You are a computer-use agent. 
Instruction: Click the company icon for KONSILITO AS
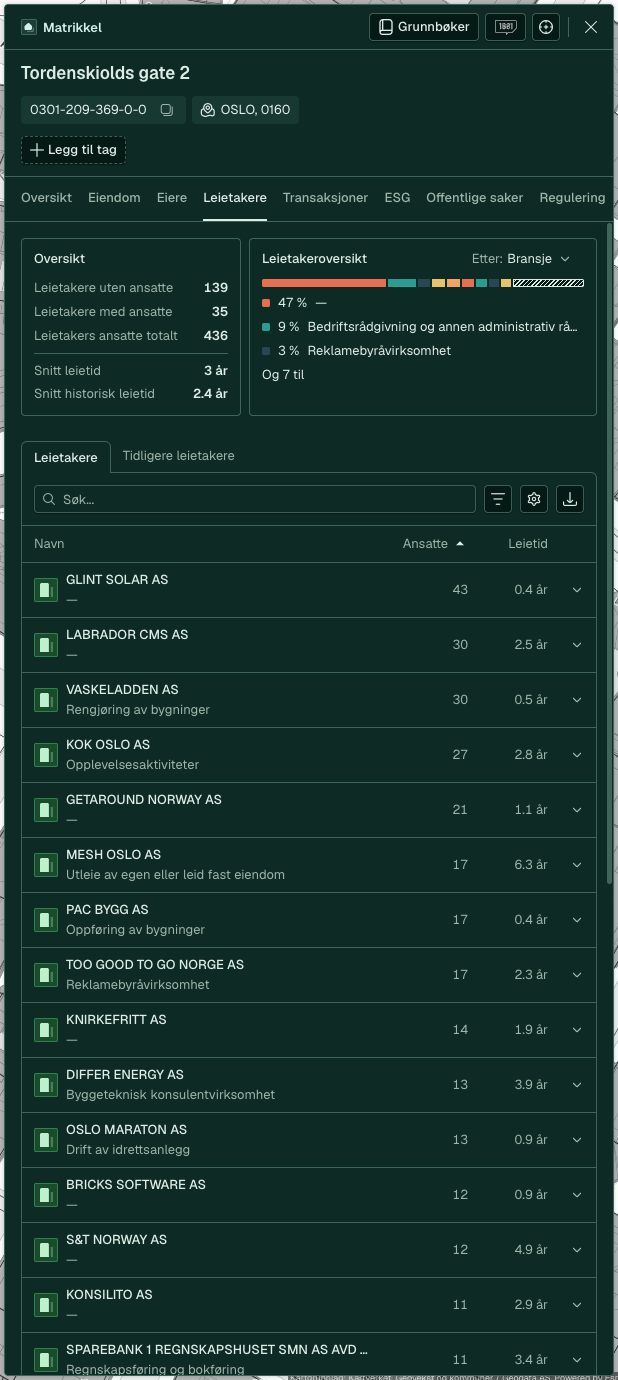pyautogui.click(x=46, y=1305)
